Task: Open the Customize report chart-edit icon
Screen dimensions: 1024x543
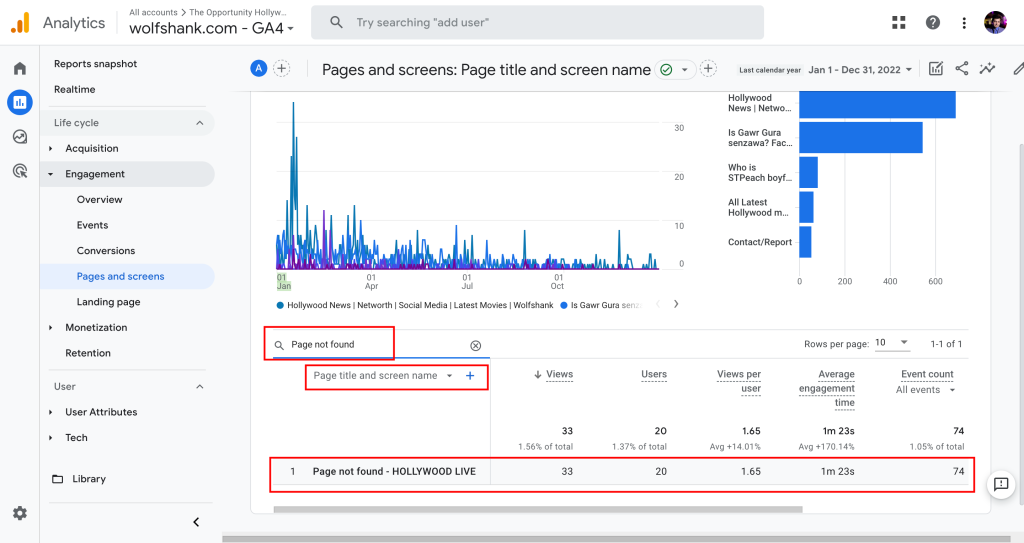Action: 936,69
